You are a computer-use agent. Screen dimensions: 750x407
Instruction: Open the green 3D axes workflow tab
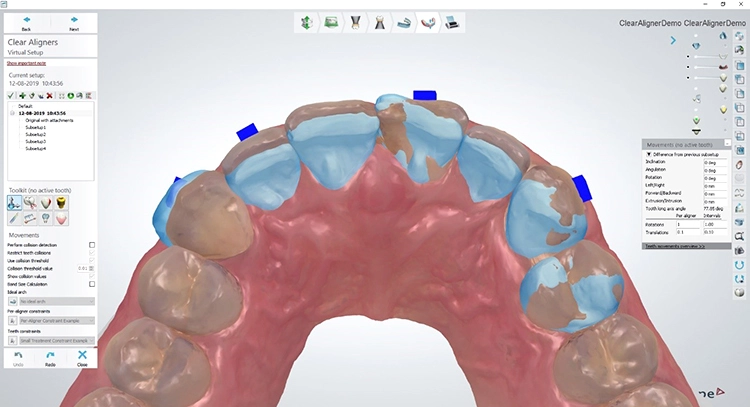(306, 22)
